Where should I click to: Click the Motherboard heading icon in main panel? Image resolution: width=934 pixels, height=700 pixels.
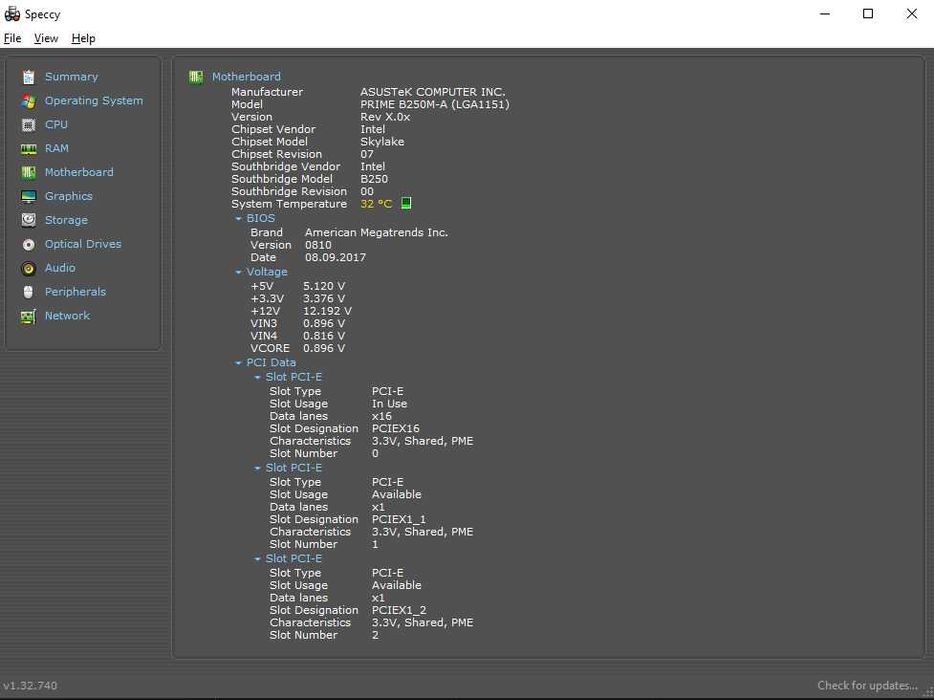tap(196, 77)
